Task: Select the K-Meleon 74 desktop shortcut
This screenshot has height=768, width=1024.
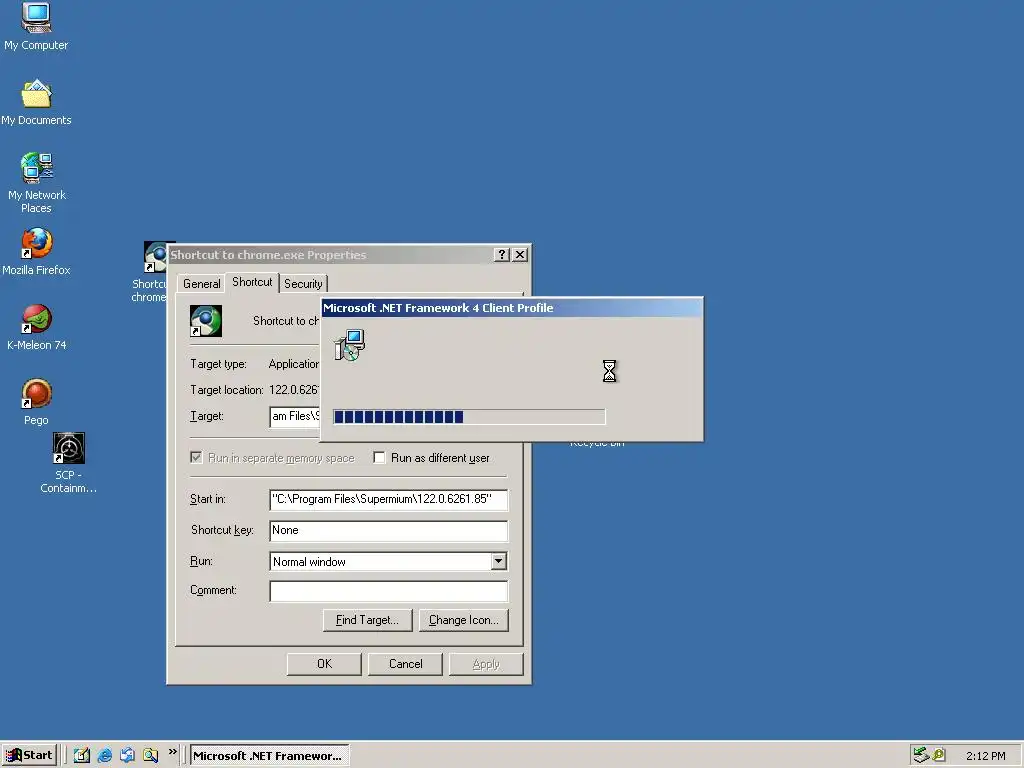Action: point(37,327)
